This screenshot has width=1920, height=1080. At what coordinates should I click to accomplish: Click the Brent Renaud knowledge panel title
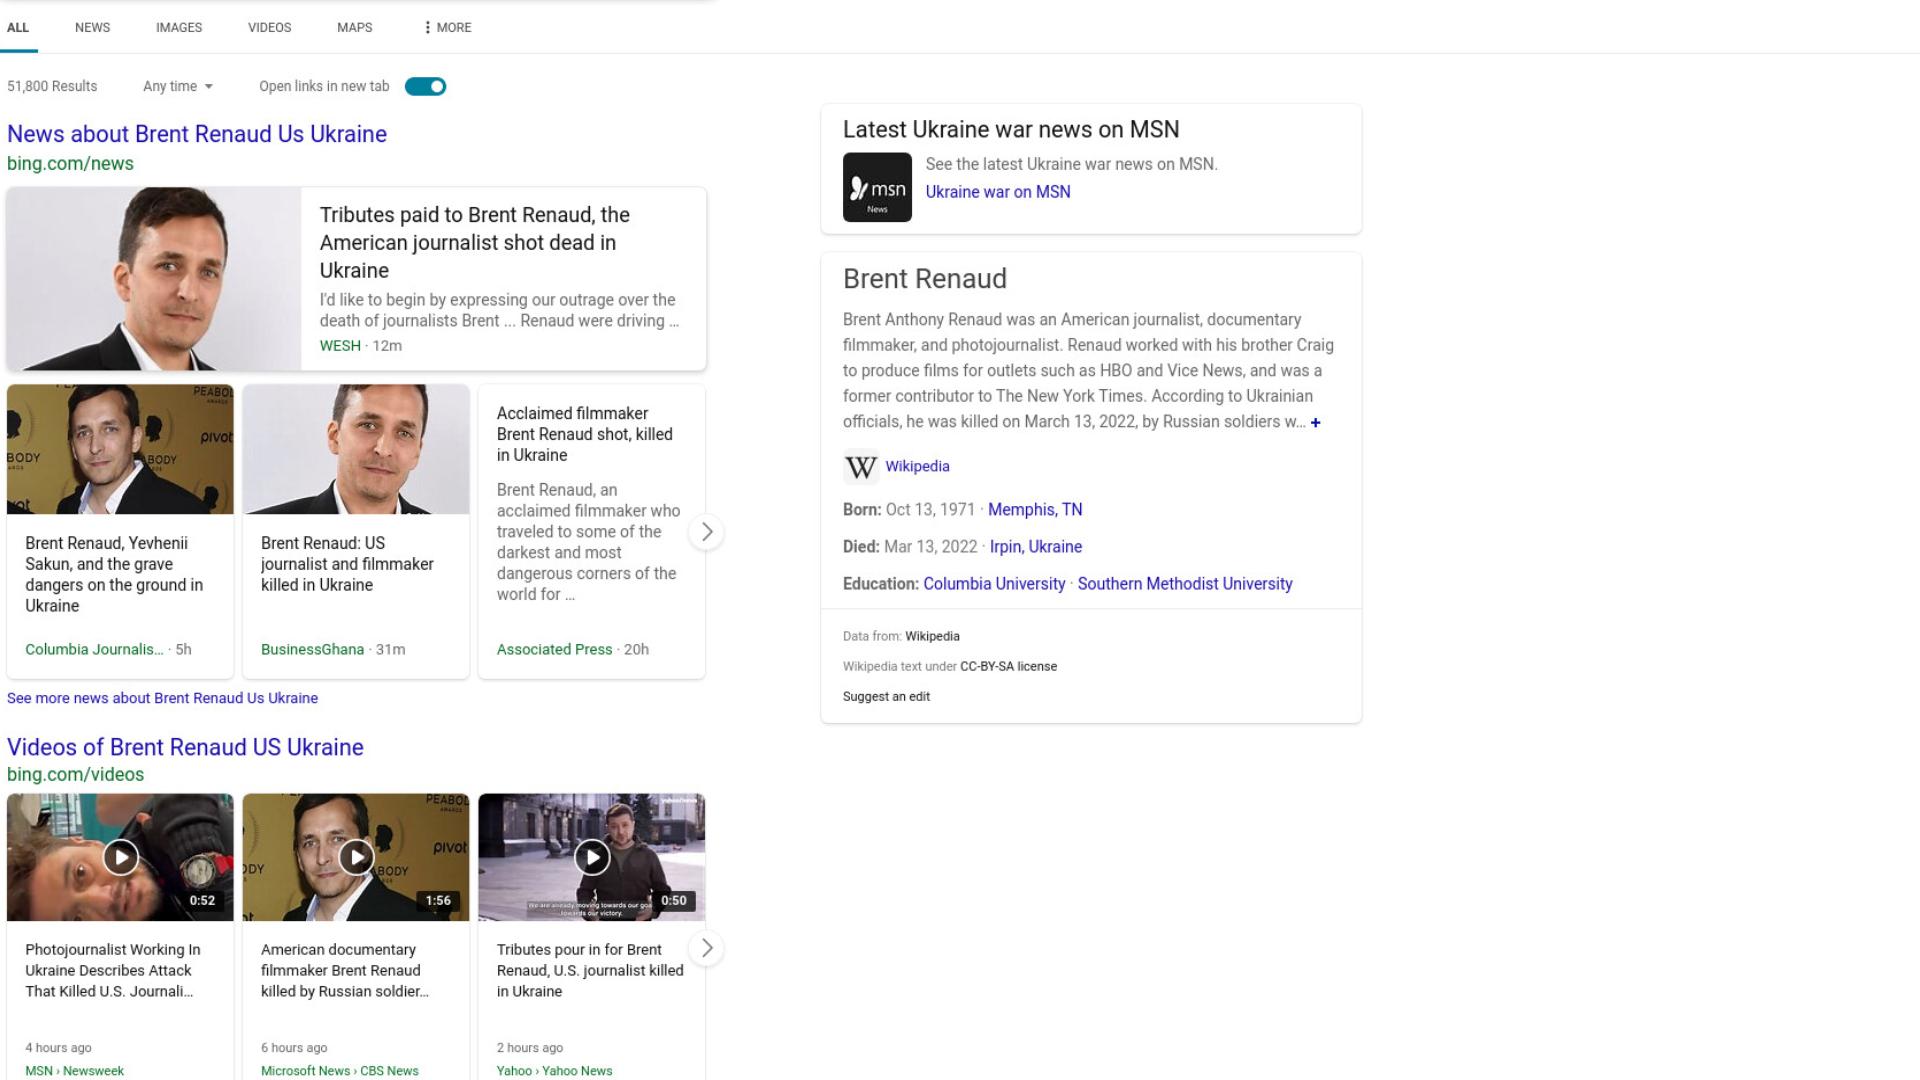(925, 279)
